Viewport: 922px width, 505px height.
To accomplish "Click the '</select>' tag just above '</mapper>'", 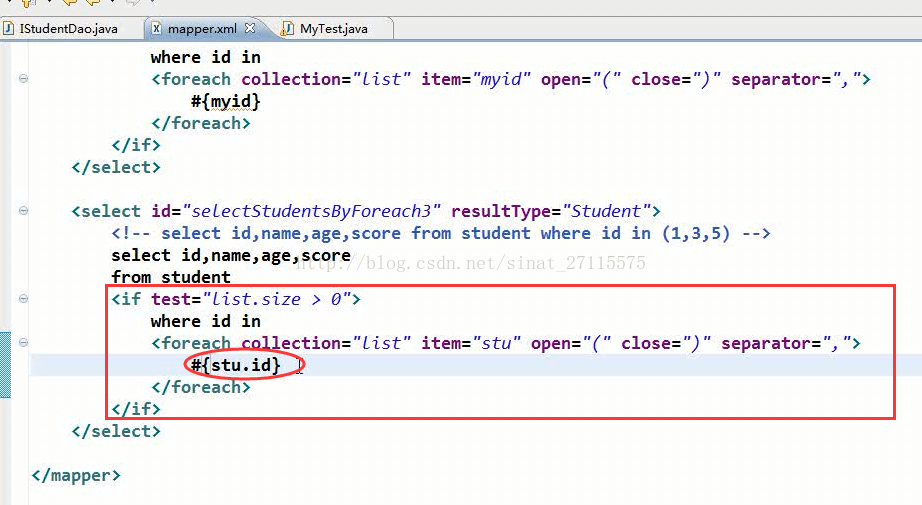I will point(116,431).
